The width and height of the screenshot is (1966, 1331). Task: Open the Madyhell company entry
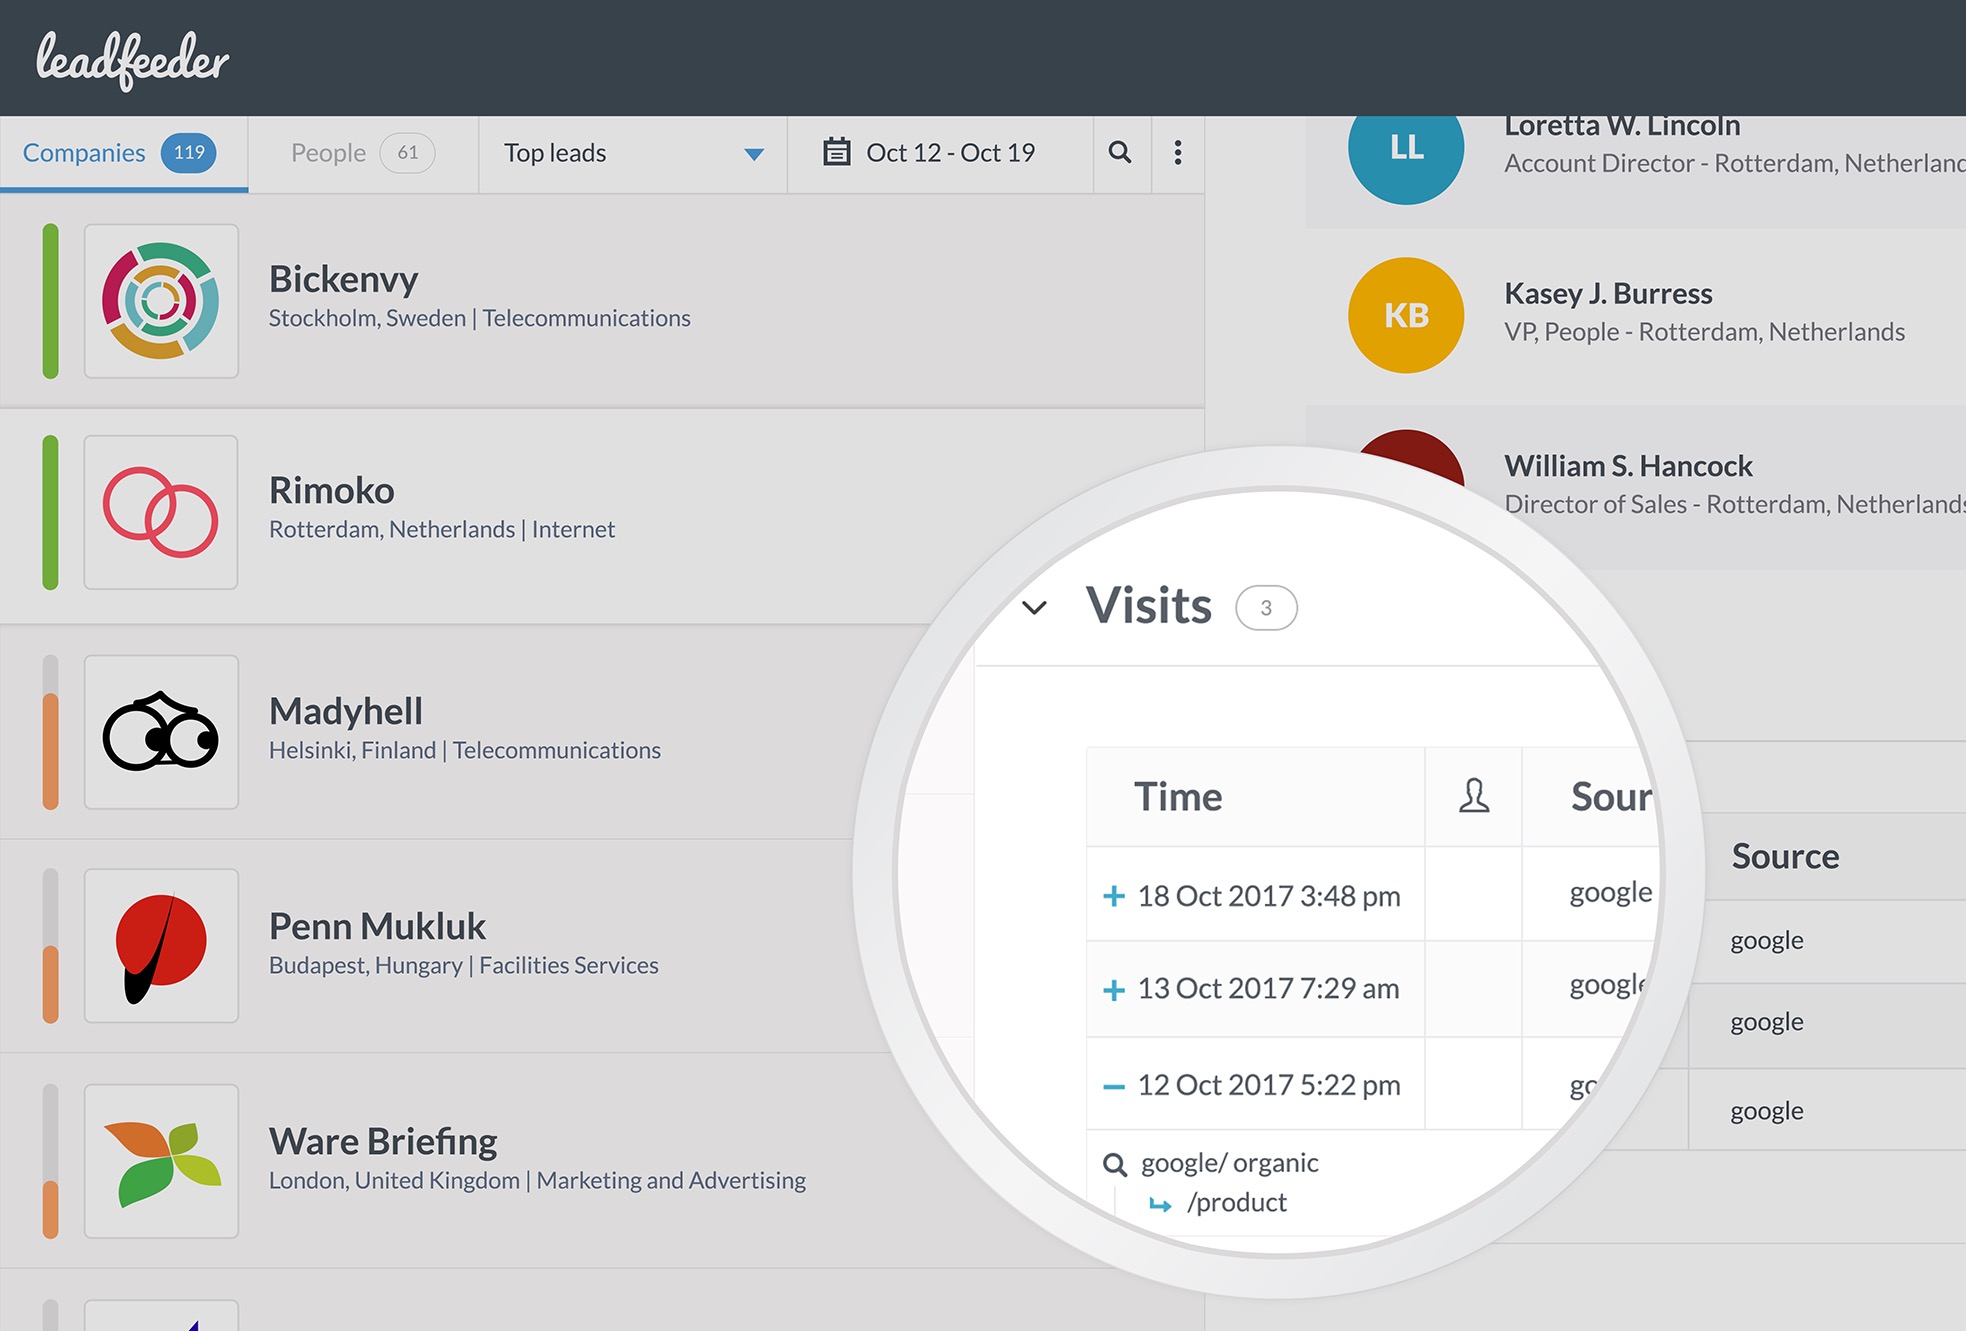coord(345,711)
